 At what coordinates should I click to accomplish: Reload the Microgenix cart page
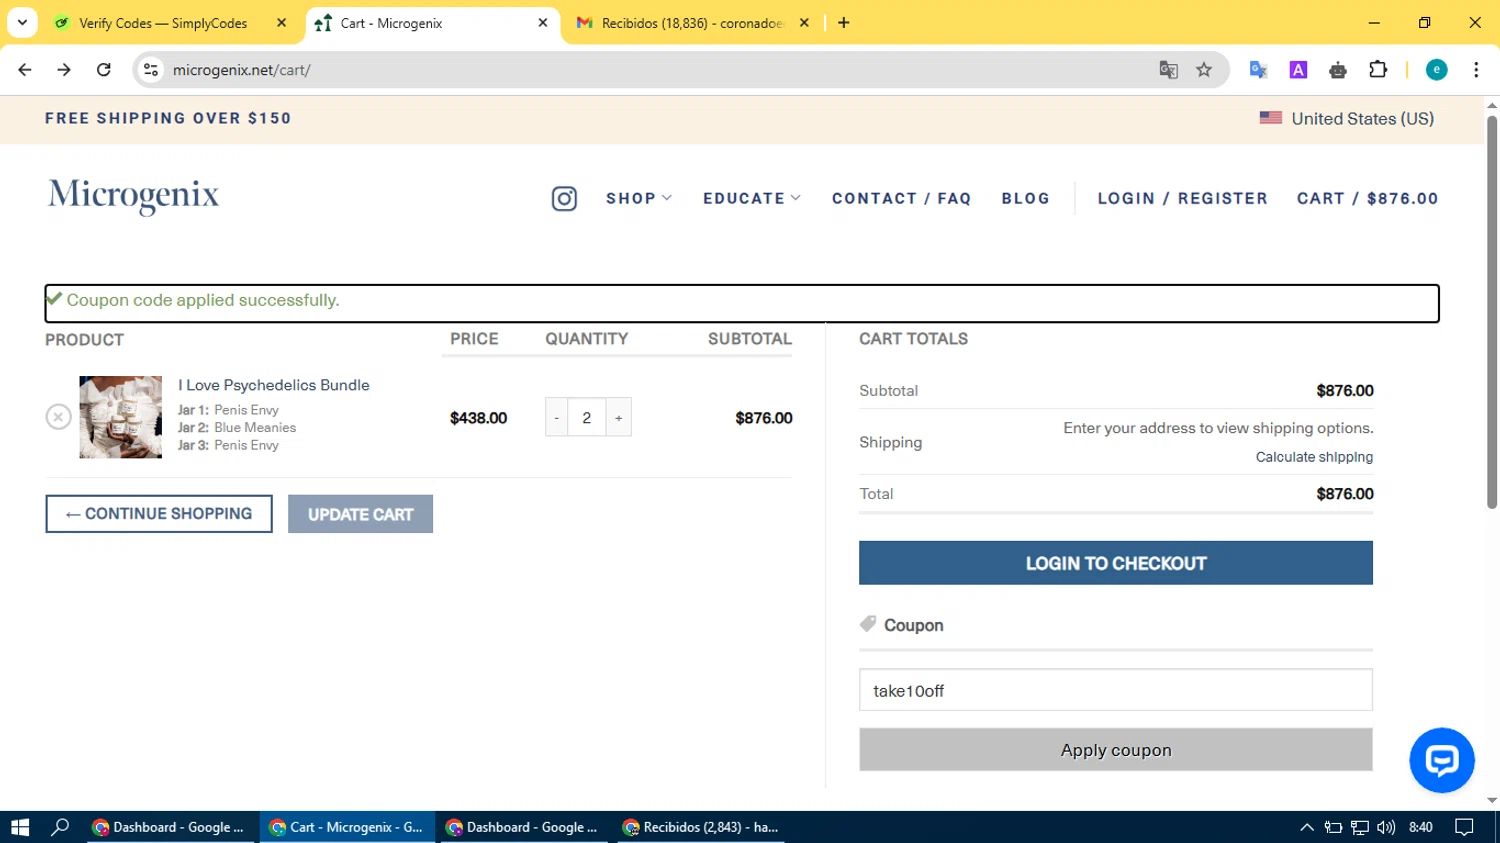104,70
